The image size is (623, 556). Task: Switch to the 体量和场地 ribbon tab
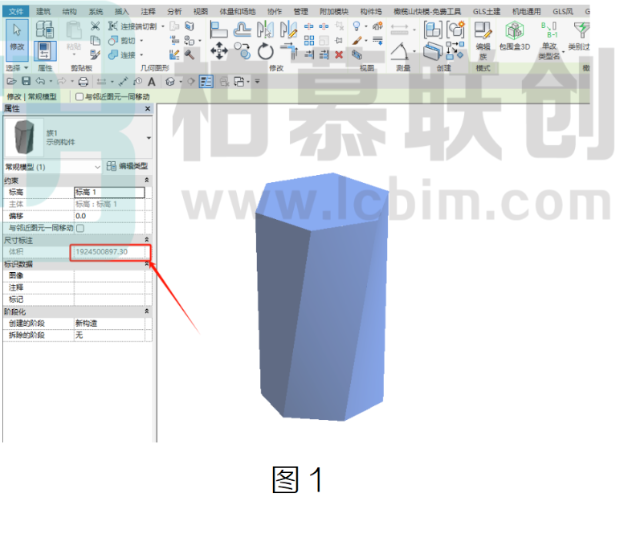pos(237,11)
